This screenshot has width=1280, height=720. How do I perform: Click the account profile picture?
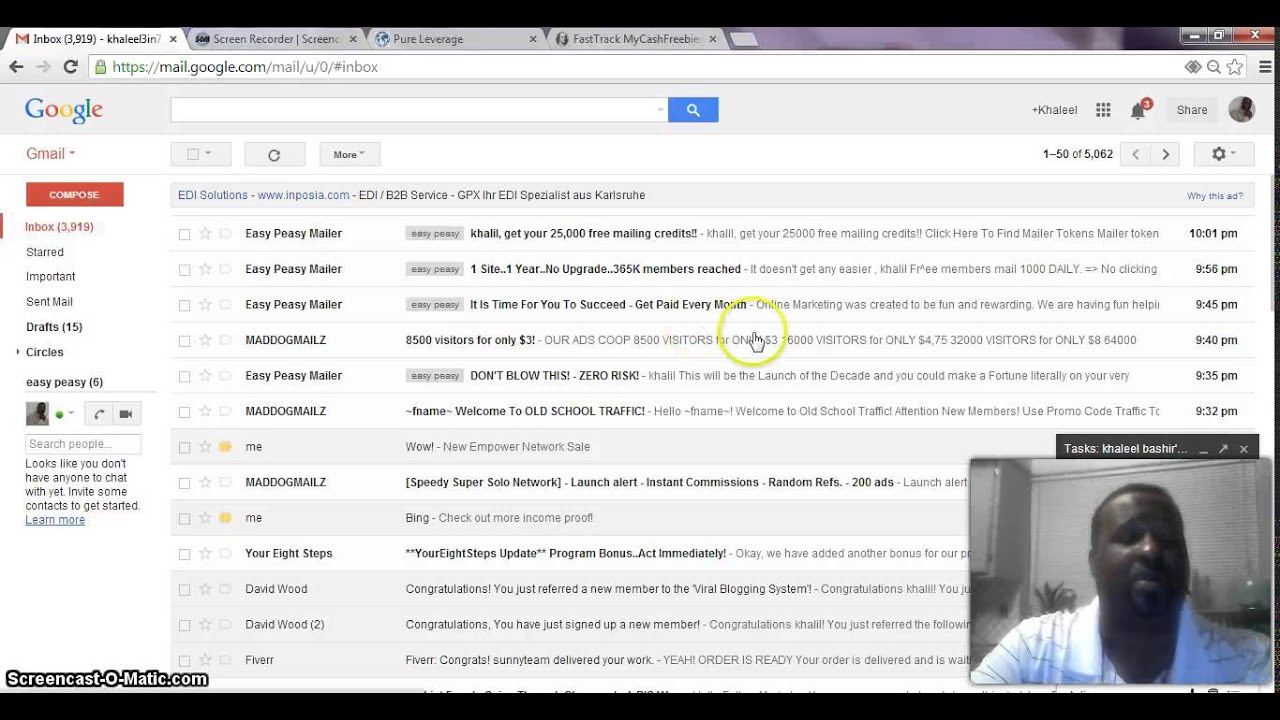1241,110
